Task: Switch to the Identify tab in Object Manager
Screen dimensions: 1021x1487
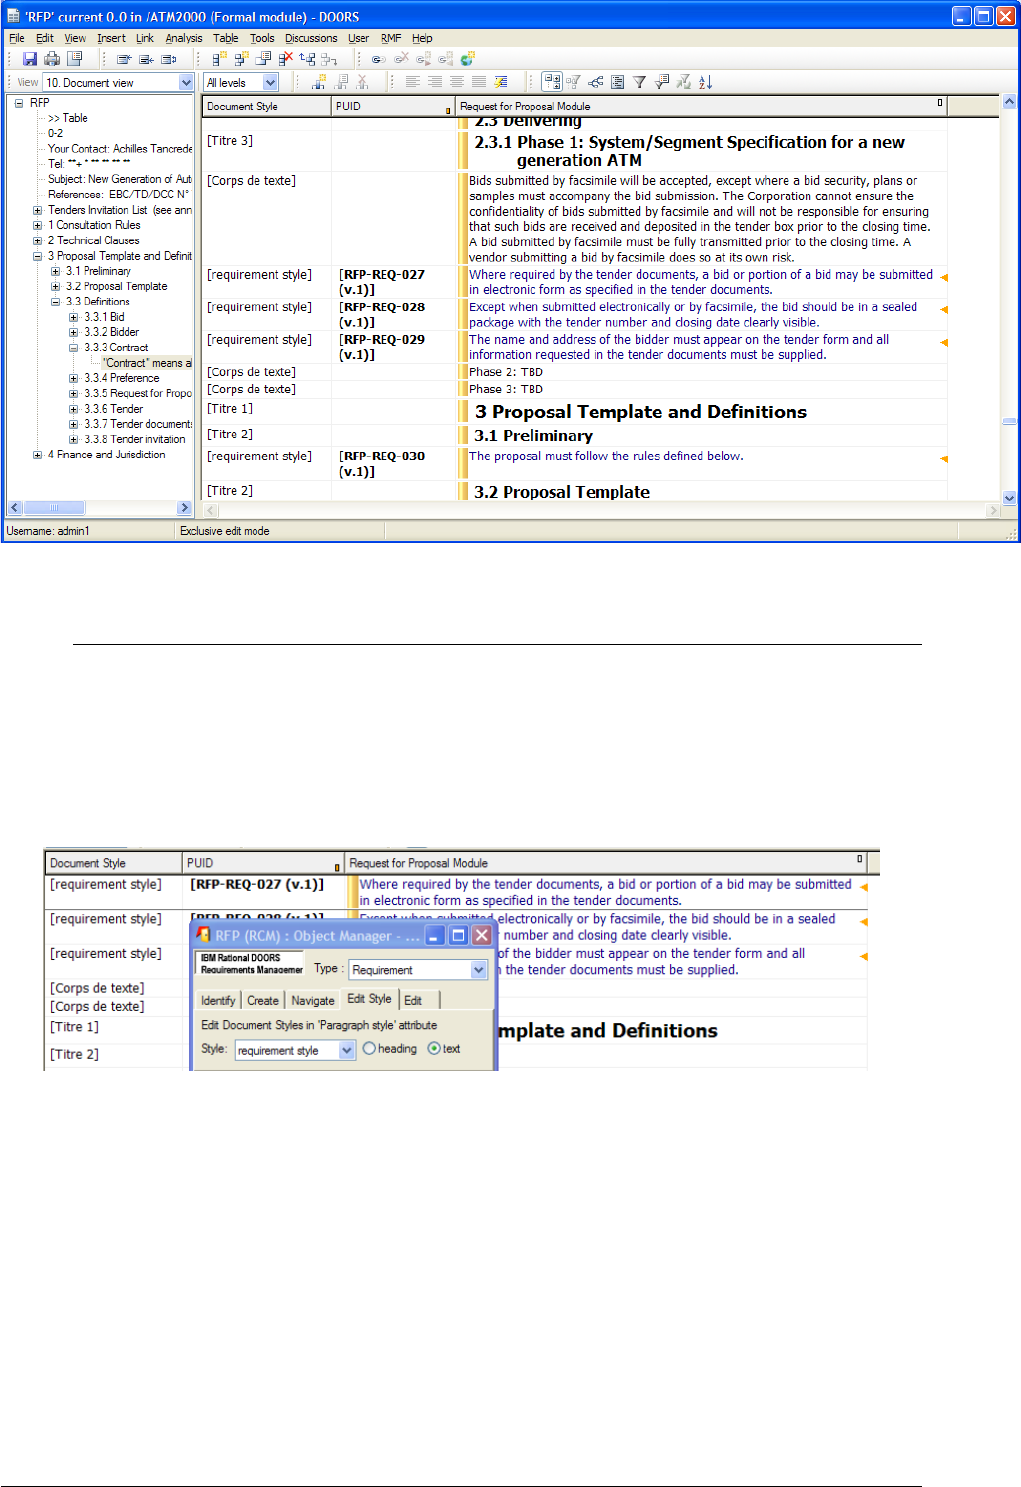Action: 218,1000
